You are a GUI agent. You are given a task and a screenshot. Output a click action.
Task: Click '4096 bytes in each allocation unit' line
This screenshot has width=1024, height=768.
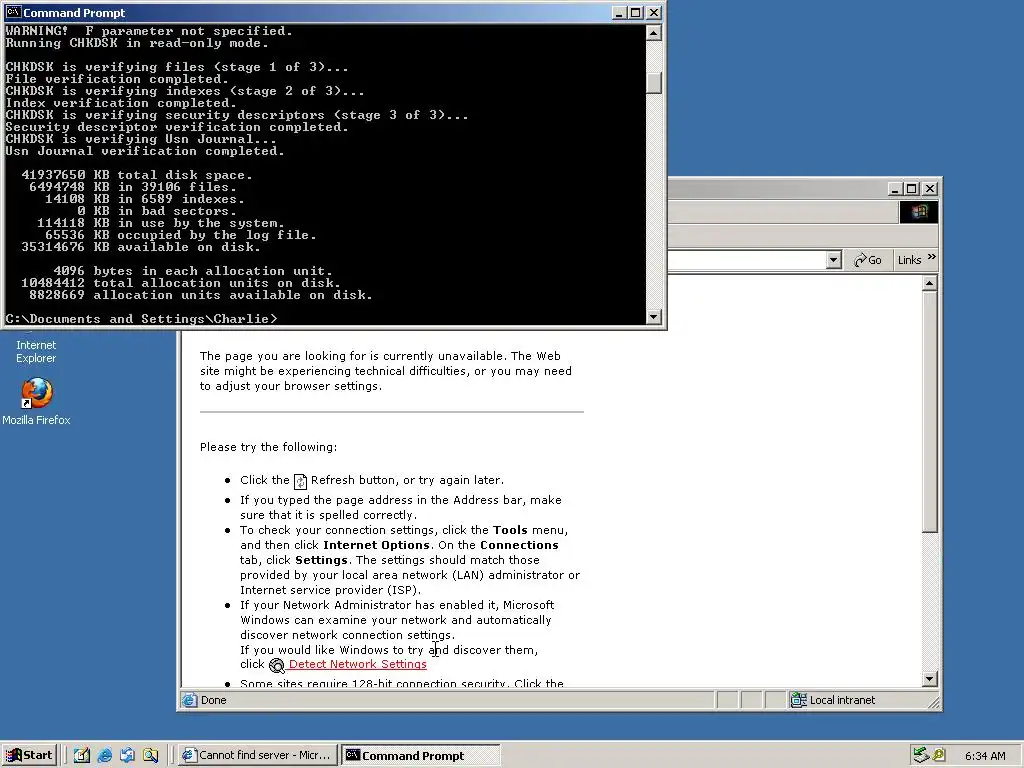click(x=193, y=271)
